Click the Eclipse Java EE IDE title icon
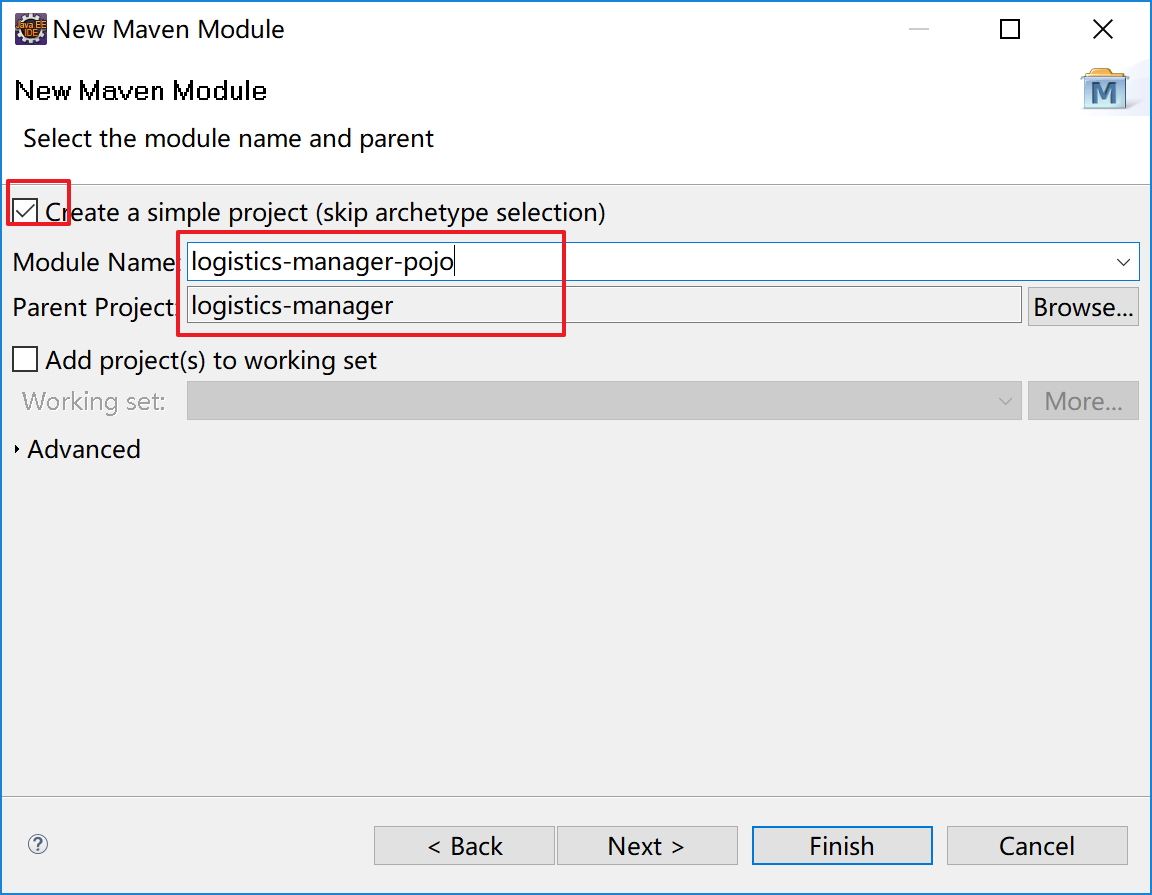Viewport: 1152px width, 895px height. tap(30, 29)
